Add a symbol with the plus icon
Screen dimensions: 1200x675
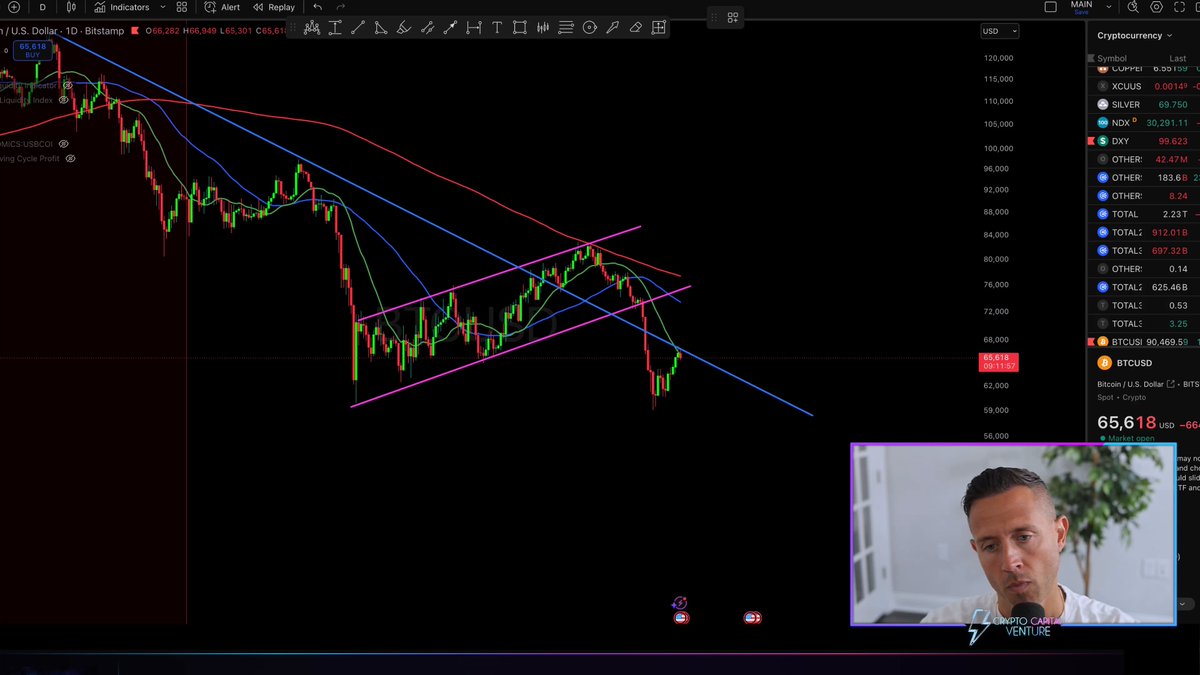(x=14, y=7)
